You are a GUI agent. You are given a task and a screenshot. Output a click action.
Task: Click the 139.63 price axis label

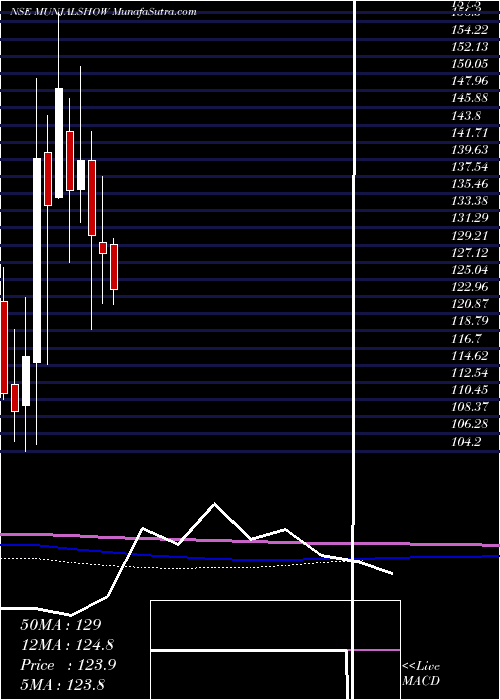(x=470, y=150)
